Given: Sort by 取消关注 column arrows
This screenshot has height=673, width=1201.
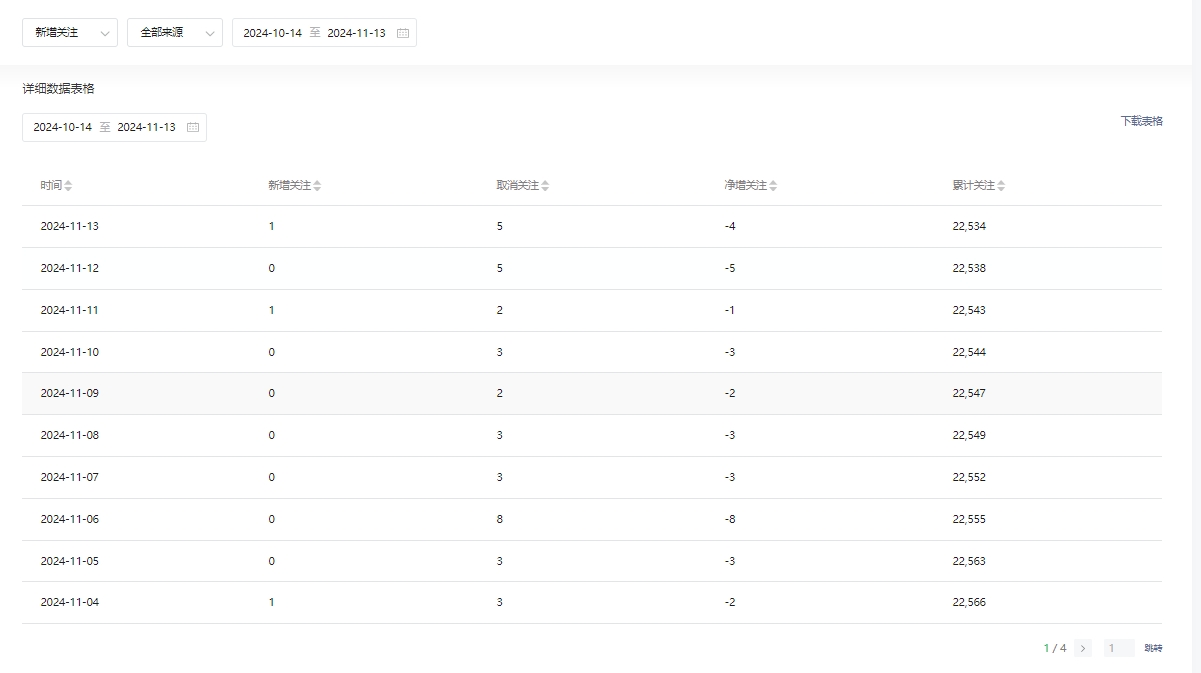Looking at the screenshot, I should click(x=545, y=186).
